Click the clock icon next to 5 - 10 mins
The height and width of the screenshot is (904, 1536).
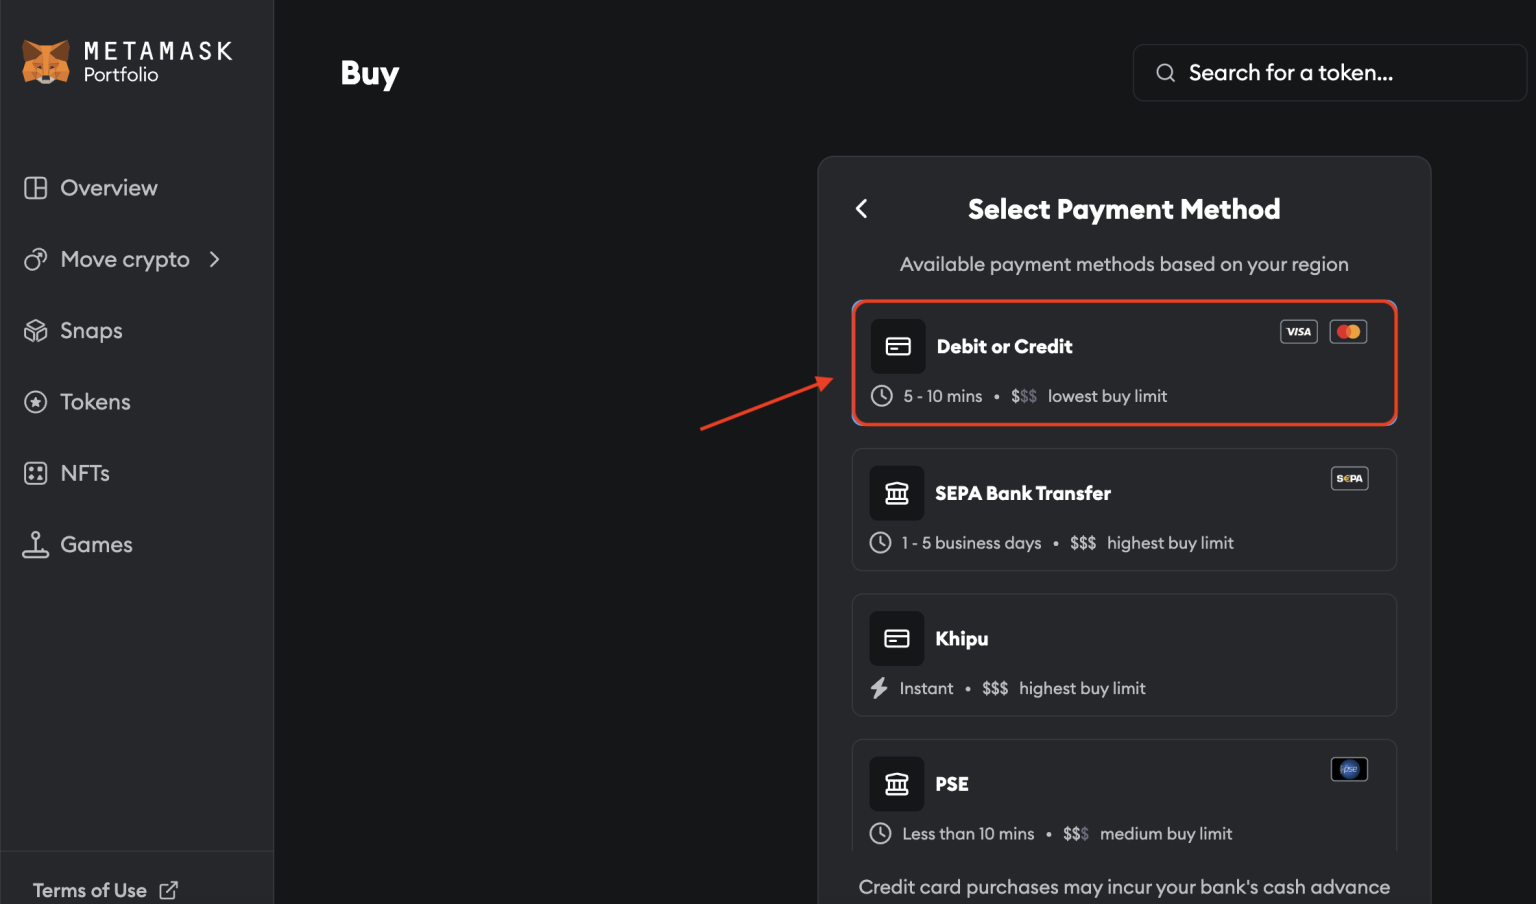881,396
